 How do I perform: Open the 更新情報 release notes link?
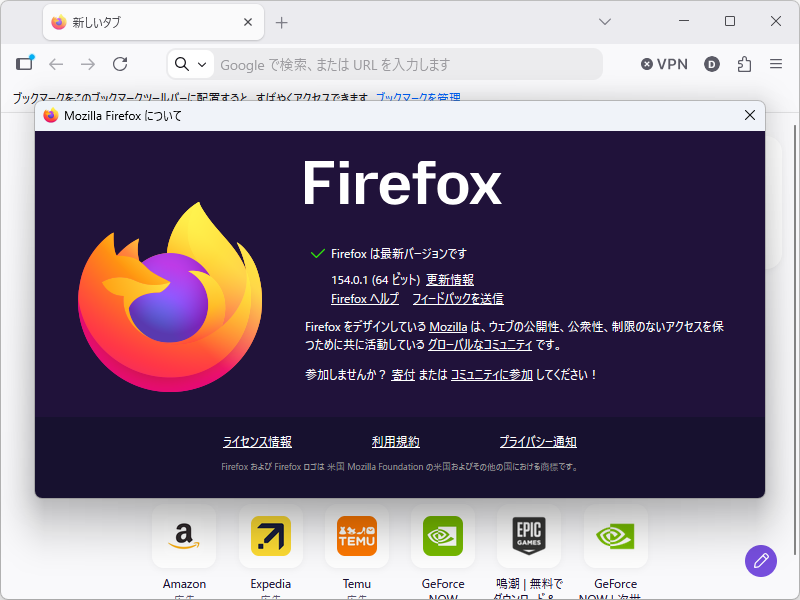[x=450, y=280]
